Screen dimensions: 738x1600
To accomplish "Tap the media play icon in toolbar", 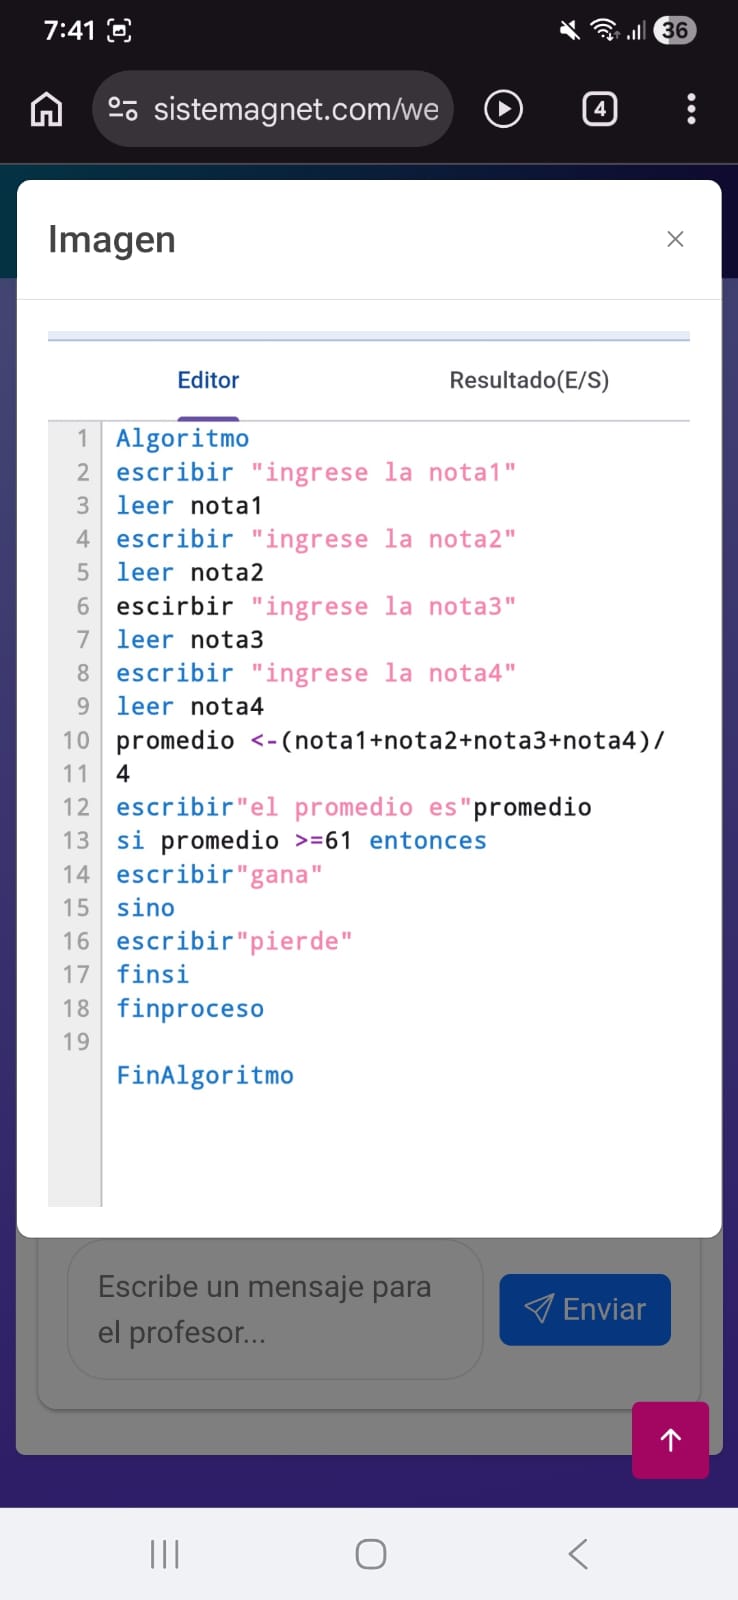I will pyautogui.click(x=503, y=109).
